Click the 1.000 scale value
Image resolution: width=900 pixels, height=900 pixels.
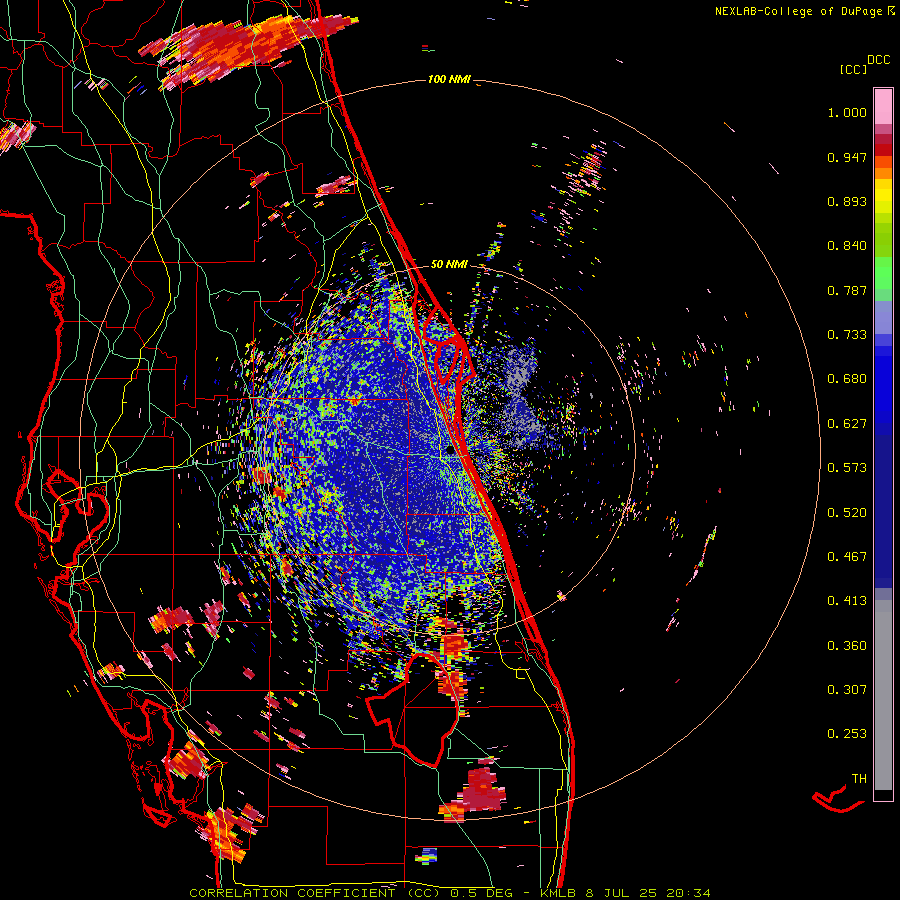tap(847, 112)
